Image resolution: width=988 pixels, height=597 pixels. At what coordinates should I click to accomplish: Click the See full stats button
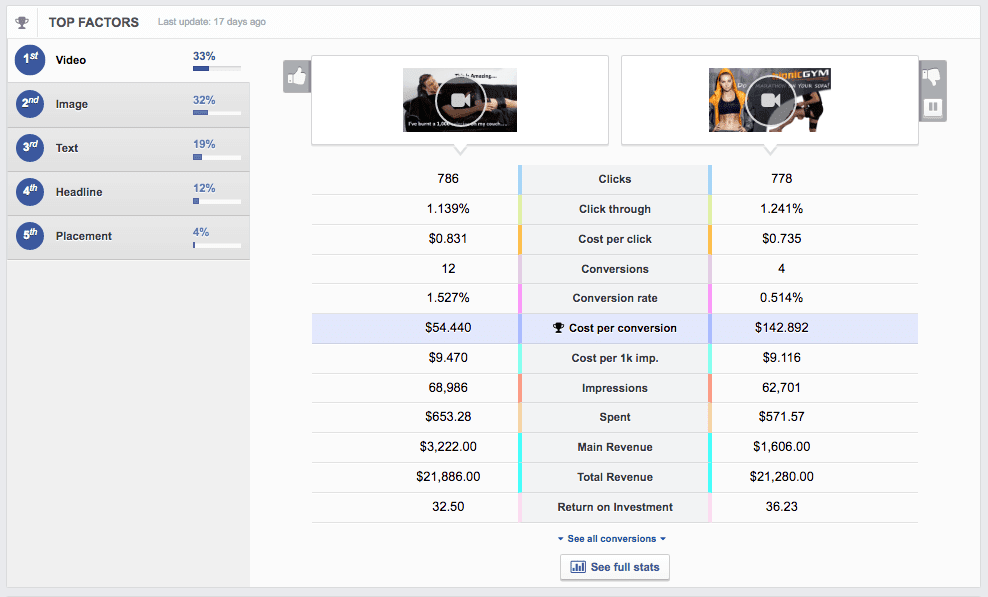coord(614,567)
